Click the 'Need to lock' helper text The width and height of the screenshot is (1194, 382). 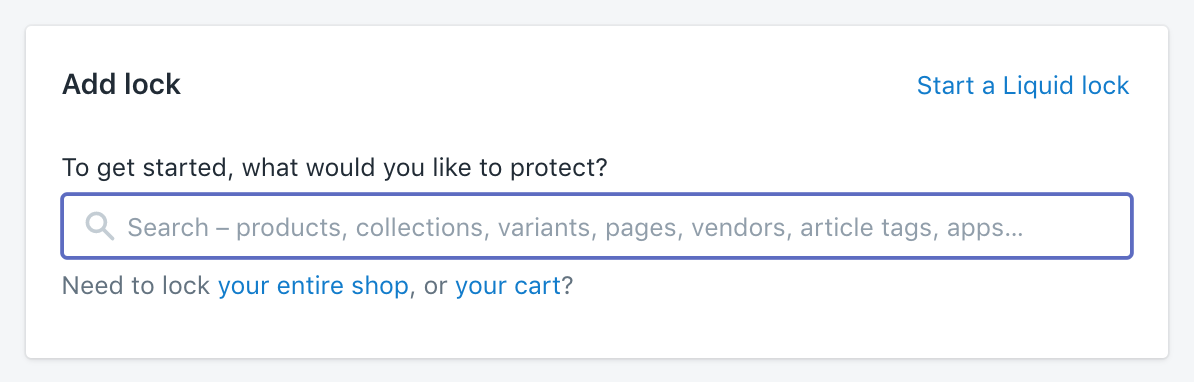136,286
